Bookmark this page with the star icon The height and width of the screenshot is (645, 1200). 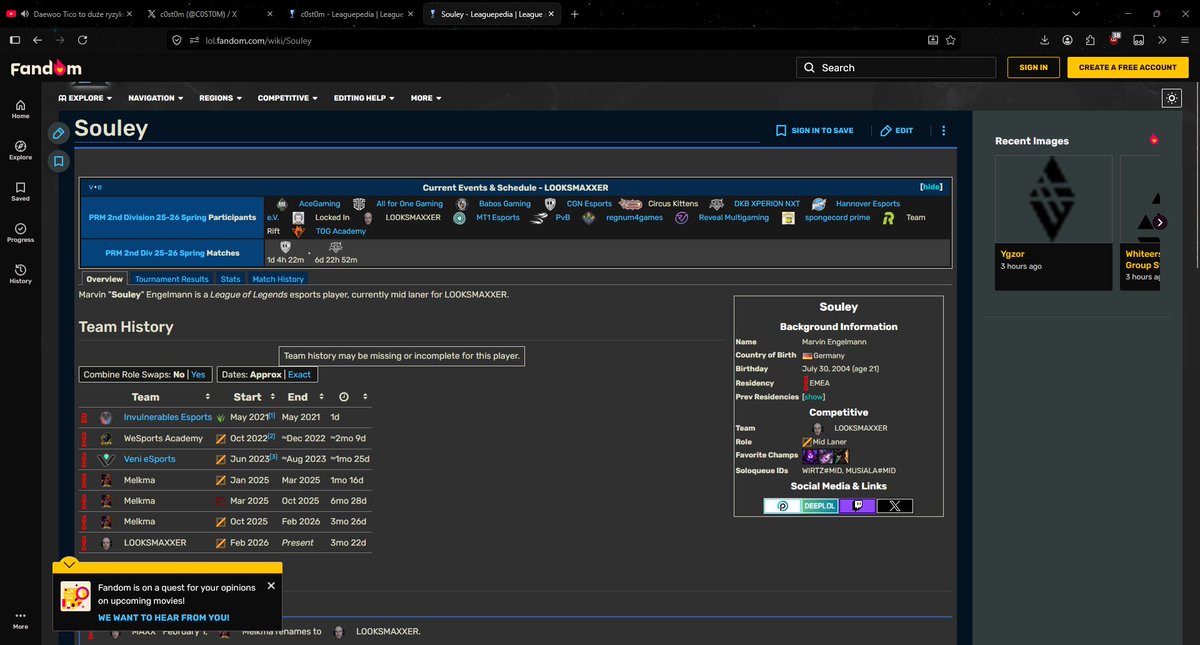[x=951, y=40]
